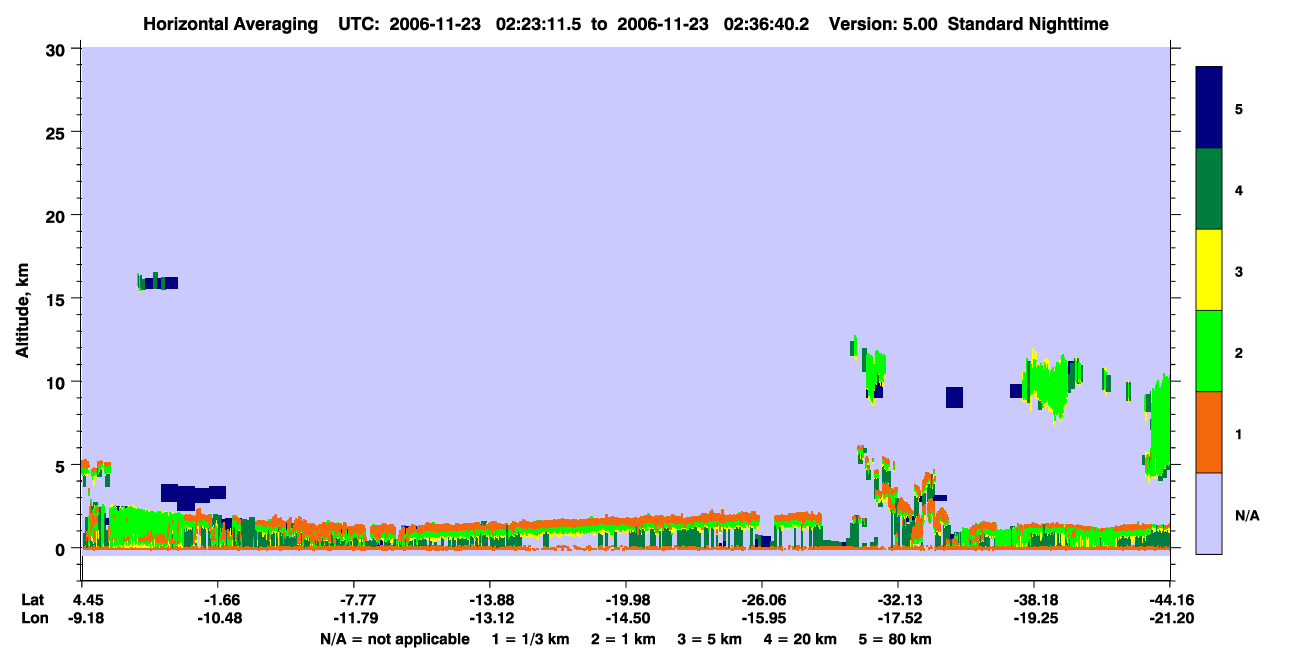Image resolution: width=1300 pixels, height=667 pixels.
Task: Click the dark blue level 5 colorbar segment
Action: 1209,108
